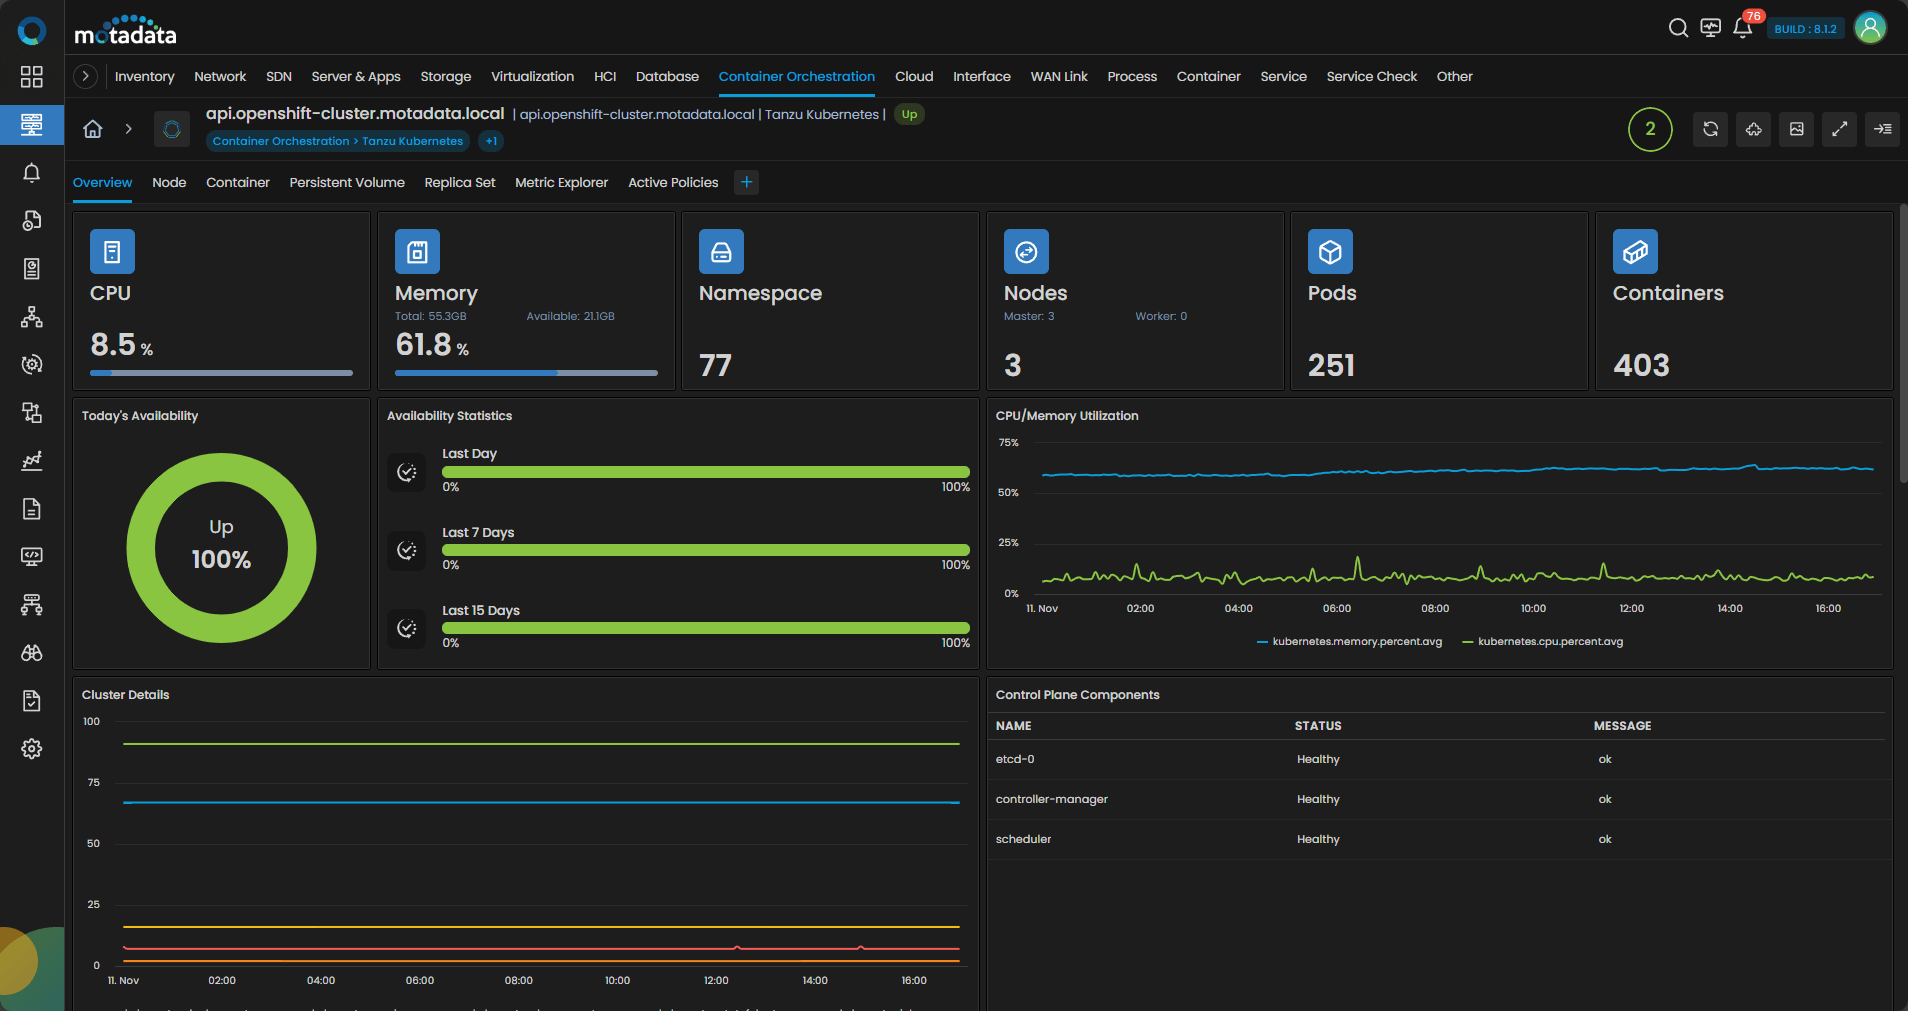Toggle fullscreen with the expand arrows icon

point(1839,129)
